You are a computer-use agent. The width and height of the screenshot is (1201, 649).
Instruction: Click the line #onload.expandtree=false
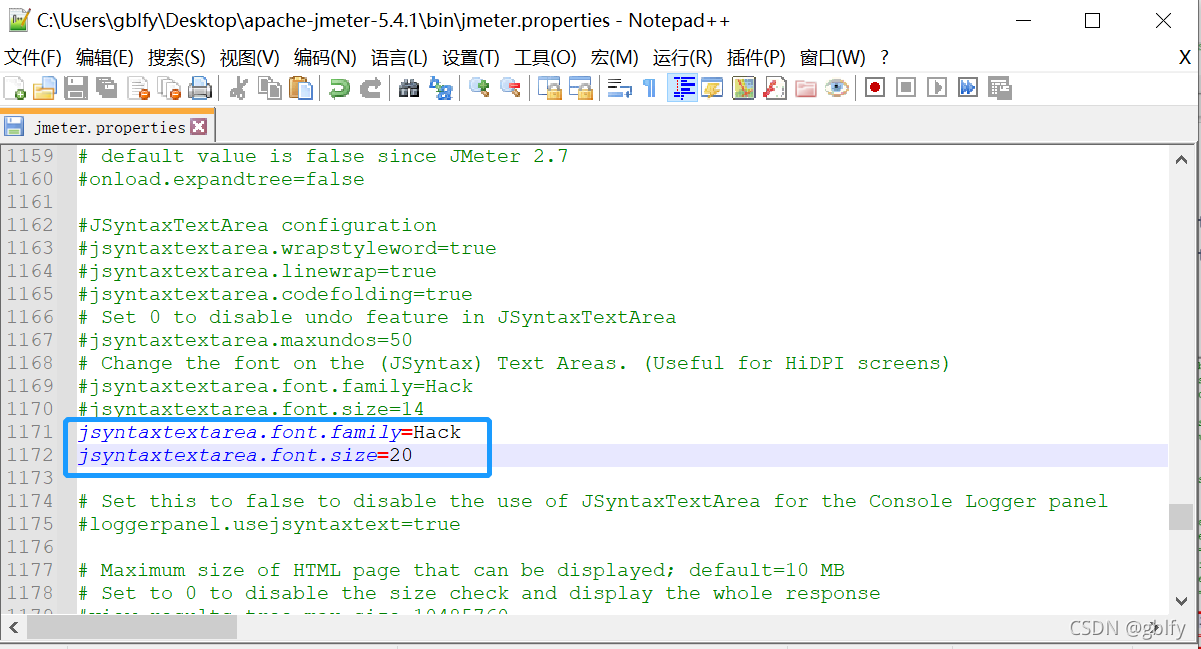click(x=221, y=179)
